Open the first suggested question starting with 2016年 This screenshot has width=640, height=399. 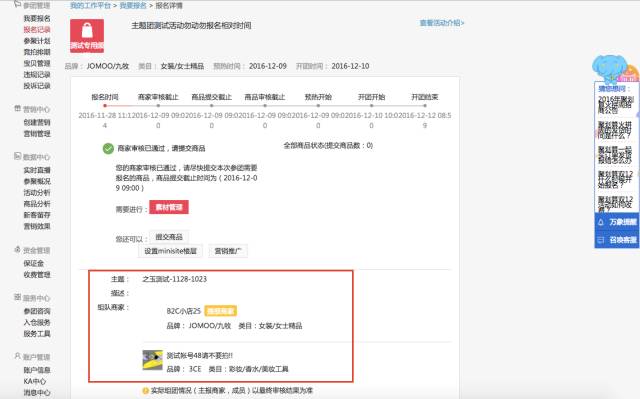(x=616, y=105)
